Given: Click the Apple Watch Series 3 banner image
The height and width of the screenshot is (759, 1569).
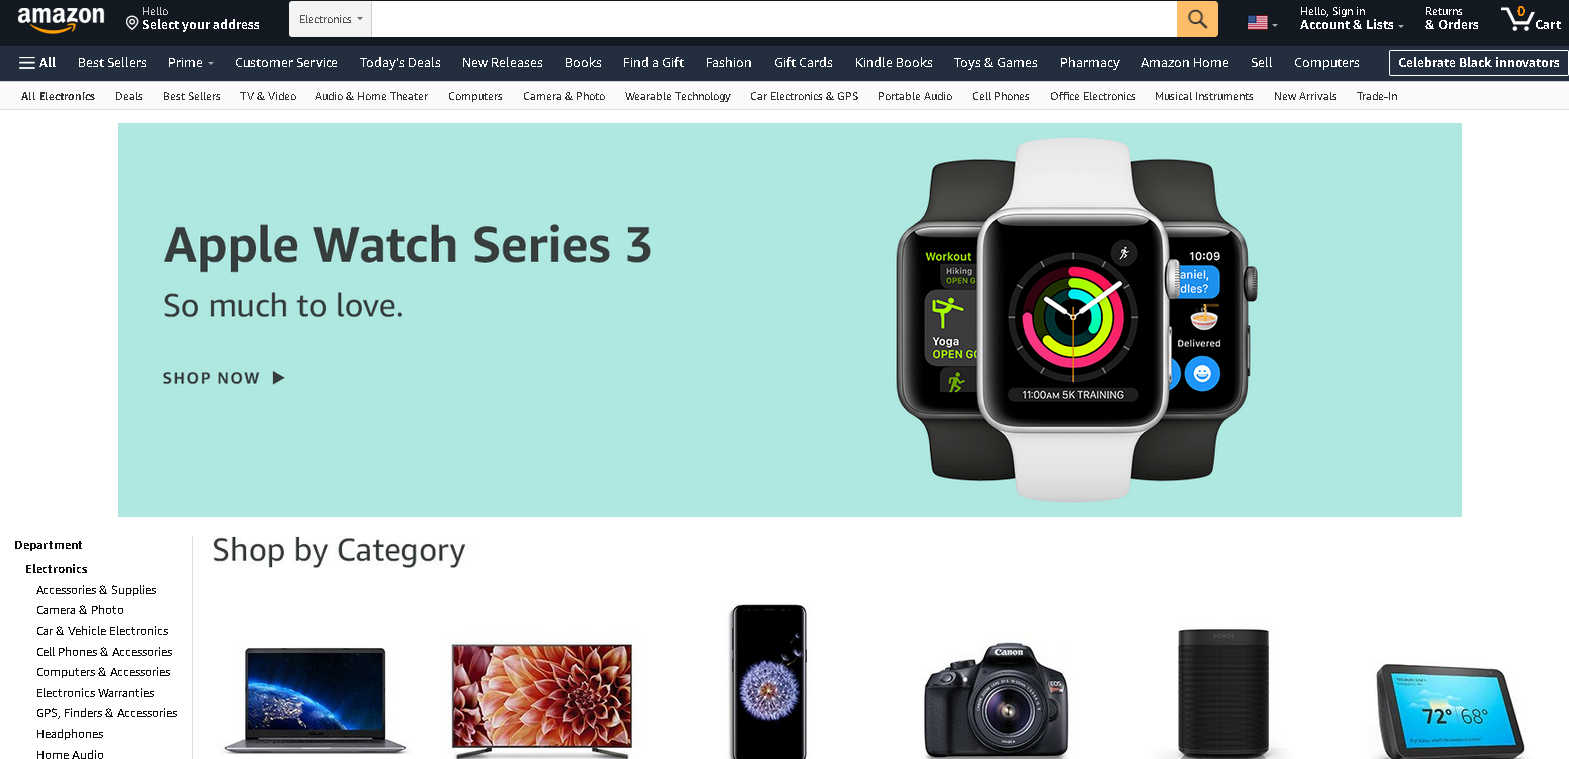Looking at the screenshot, I should 790,320.
